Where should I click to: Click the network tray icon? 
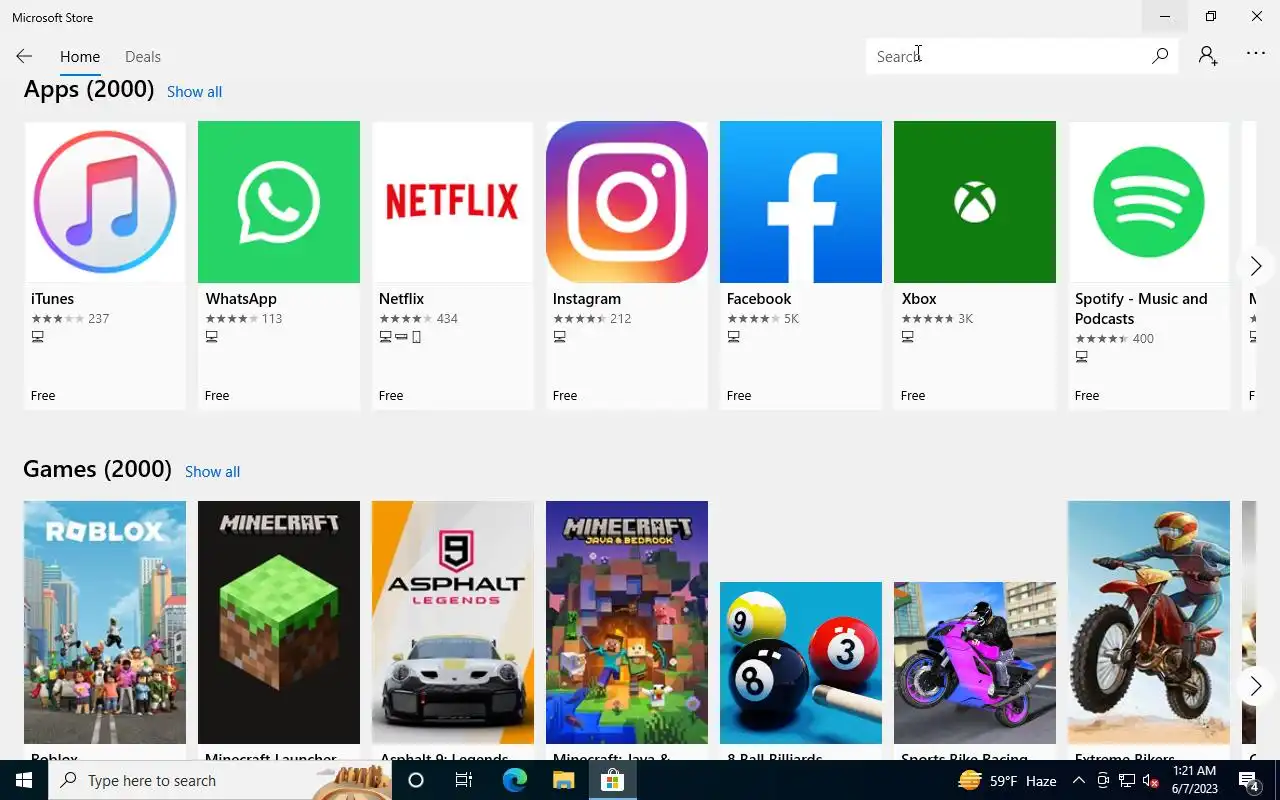tap(1126, 780)
